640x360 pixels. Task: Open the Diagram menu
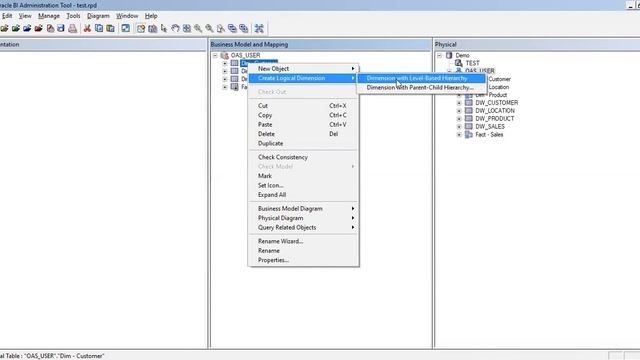click(98, 16)
